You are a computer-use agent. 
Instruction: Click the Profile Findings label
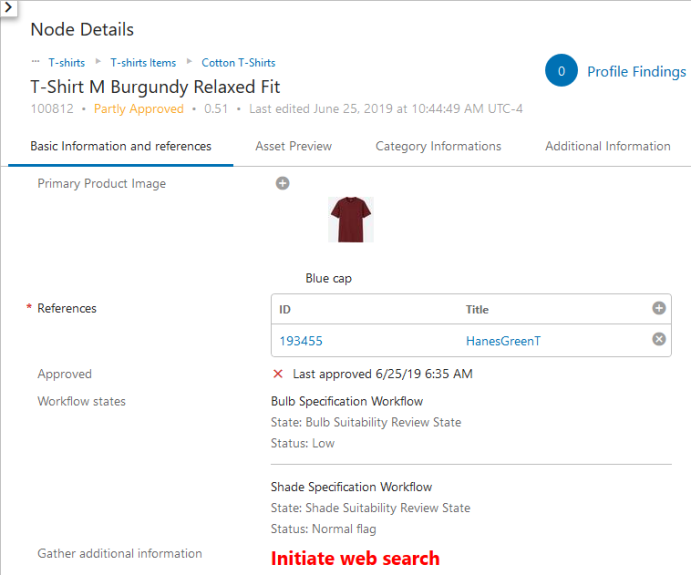click(x=636, y=71)
